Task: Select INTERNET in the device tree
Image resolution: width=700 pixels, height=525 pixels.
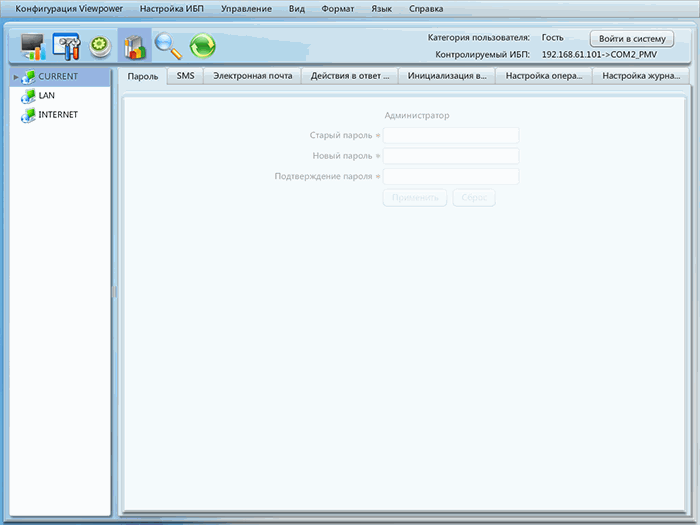Action: click(x=58, y=115)
